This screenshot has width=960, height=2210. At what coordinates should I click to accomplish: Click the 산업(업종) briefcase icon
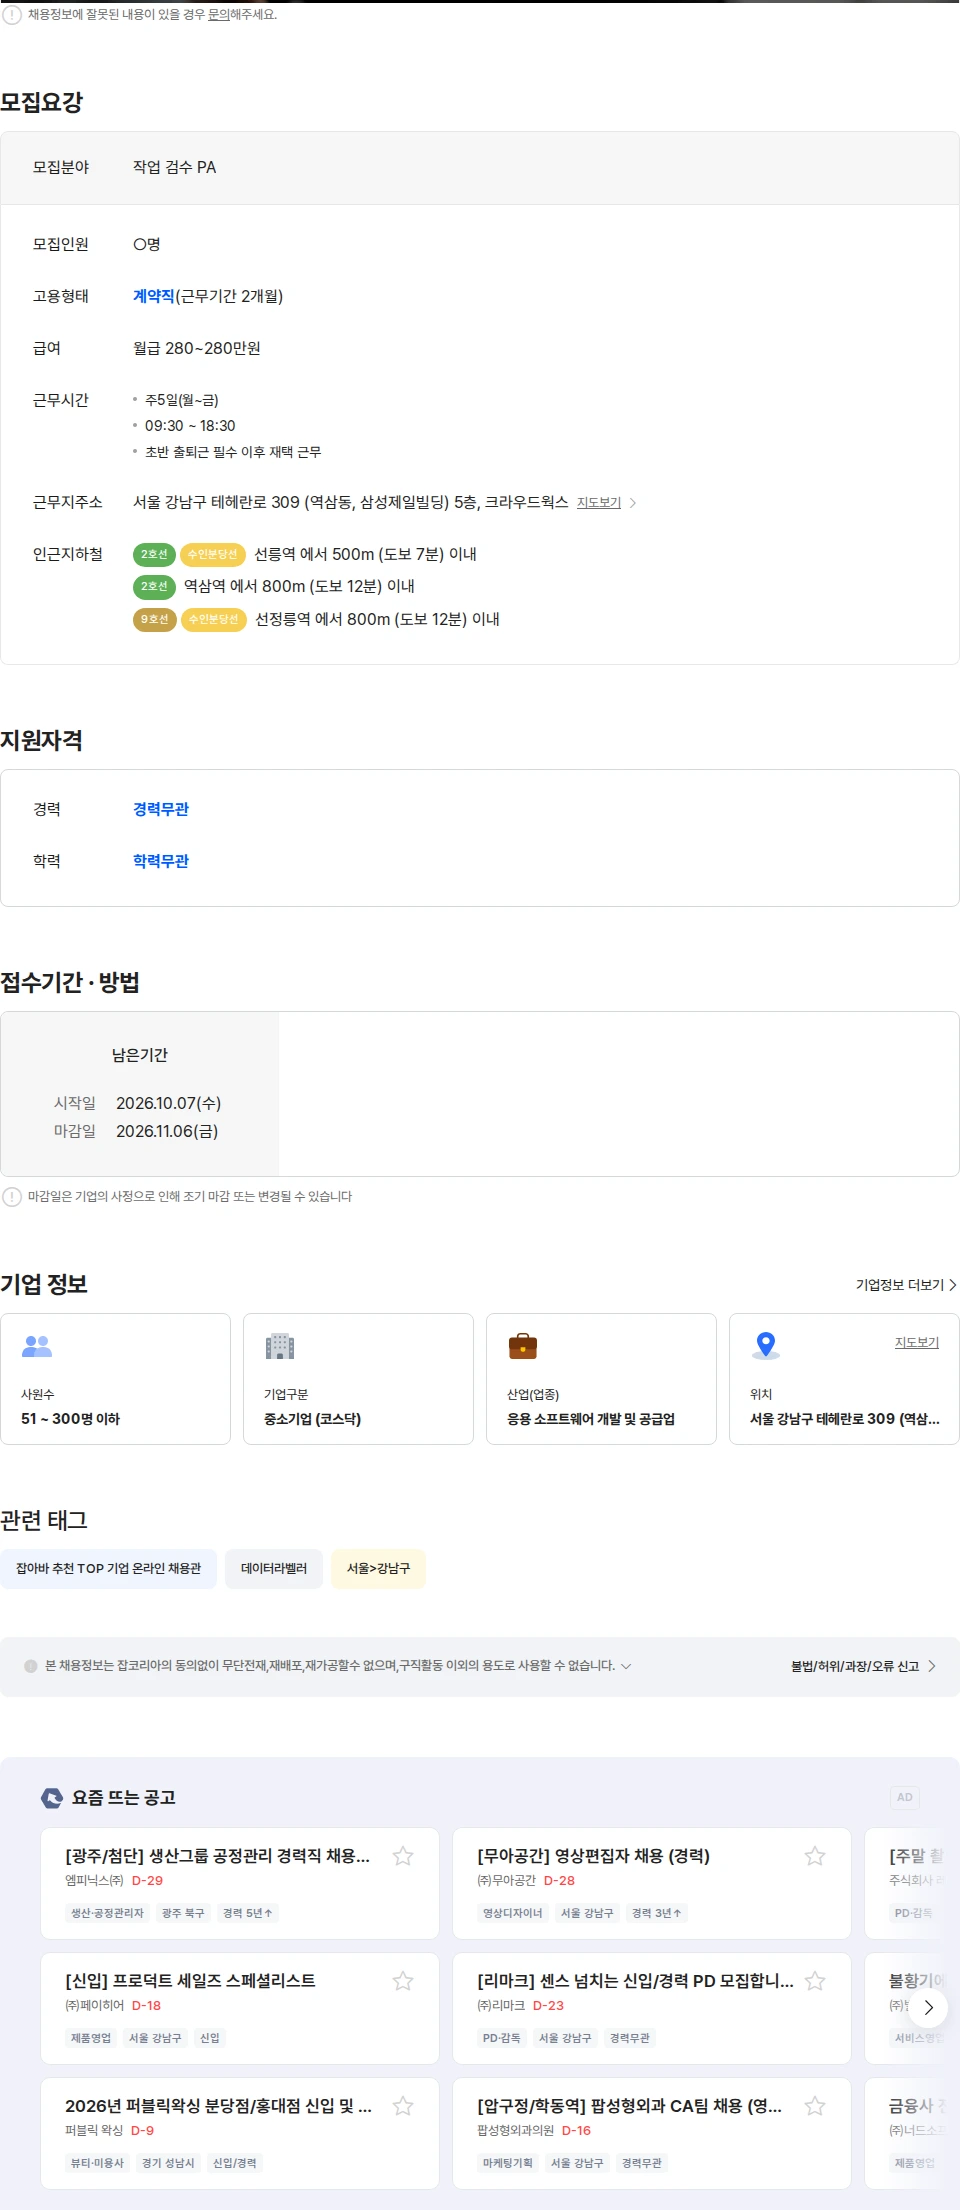click(523, 1346)
